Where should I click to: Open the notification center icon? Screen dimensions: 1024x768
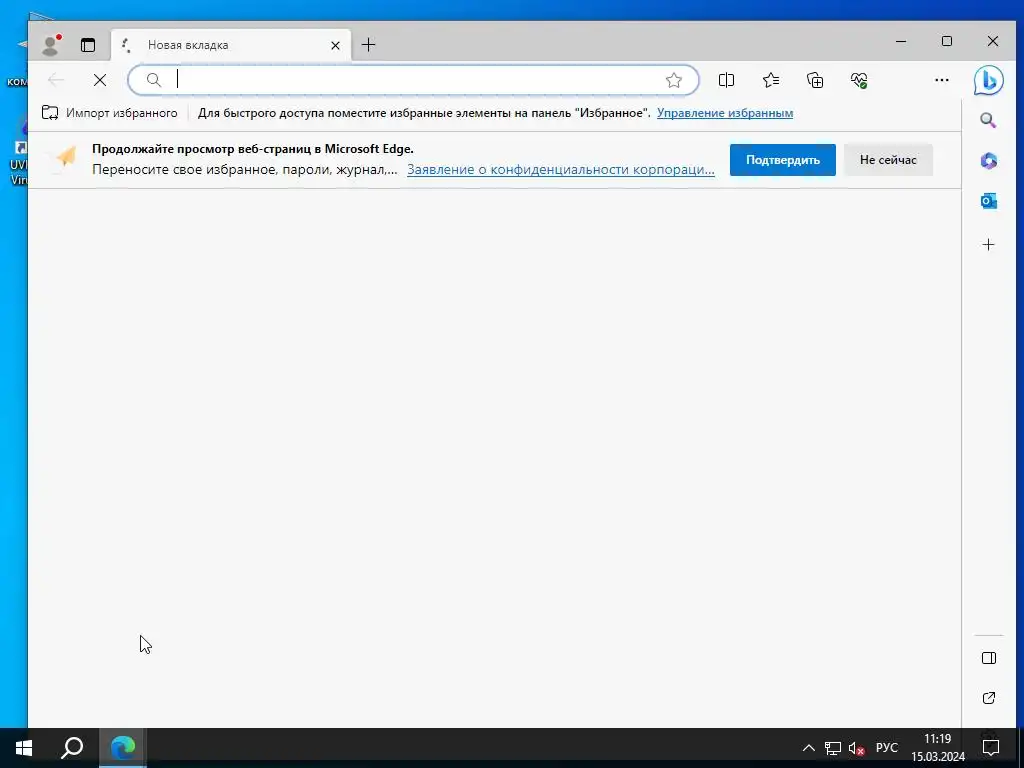991,748
